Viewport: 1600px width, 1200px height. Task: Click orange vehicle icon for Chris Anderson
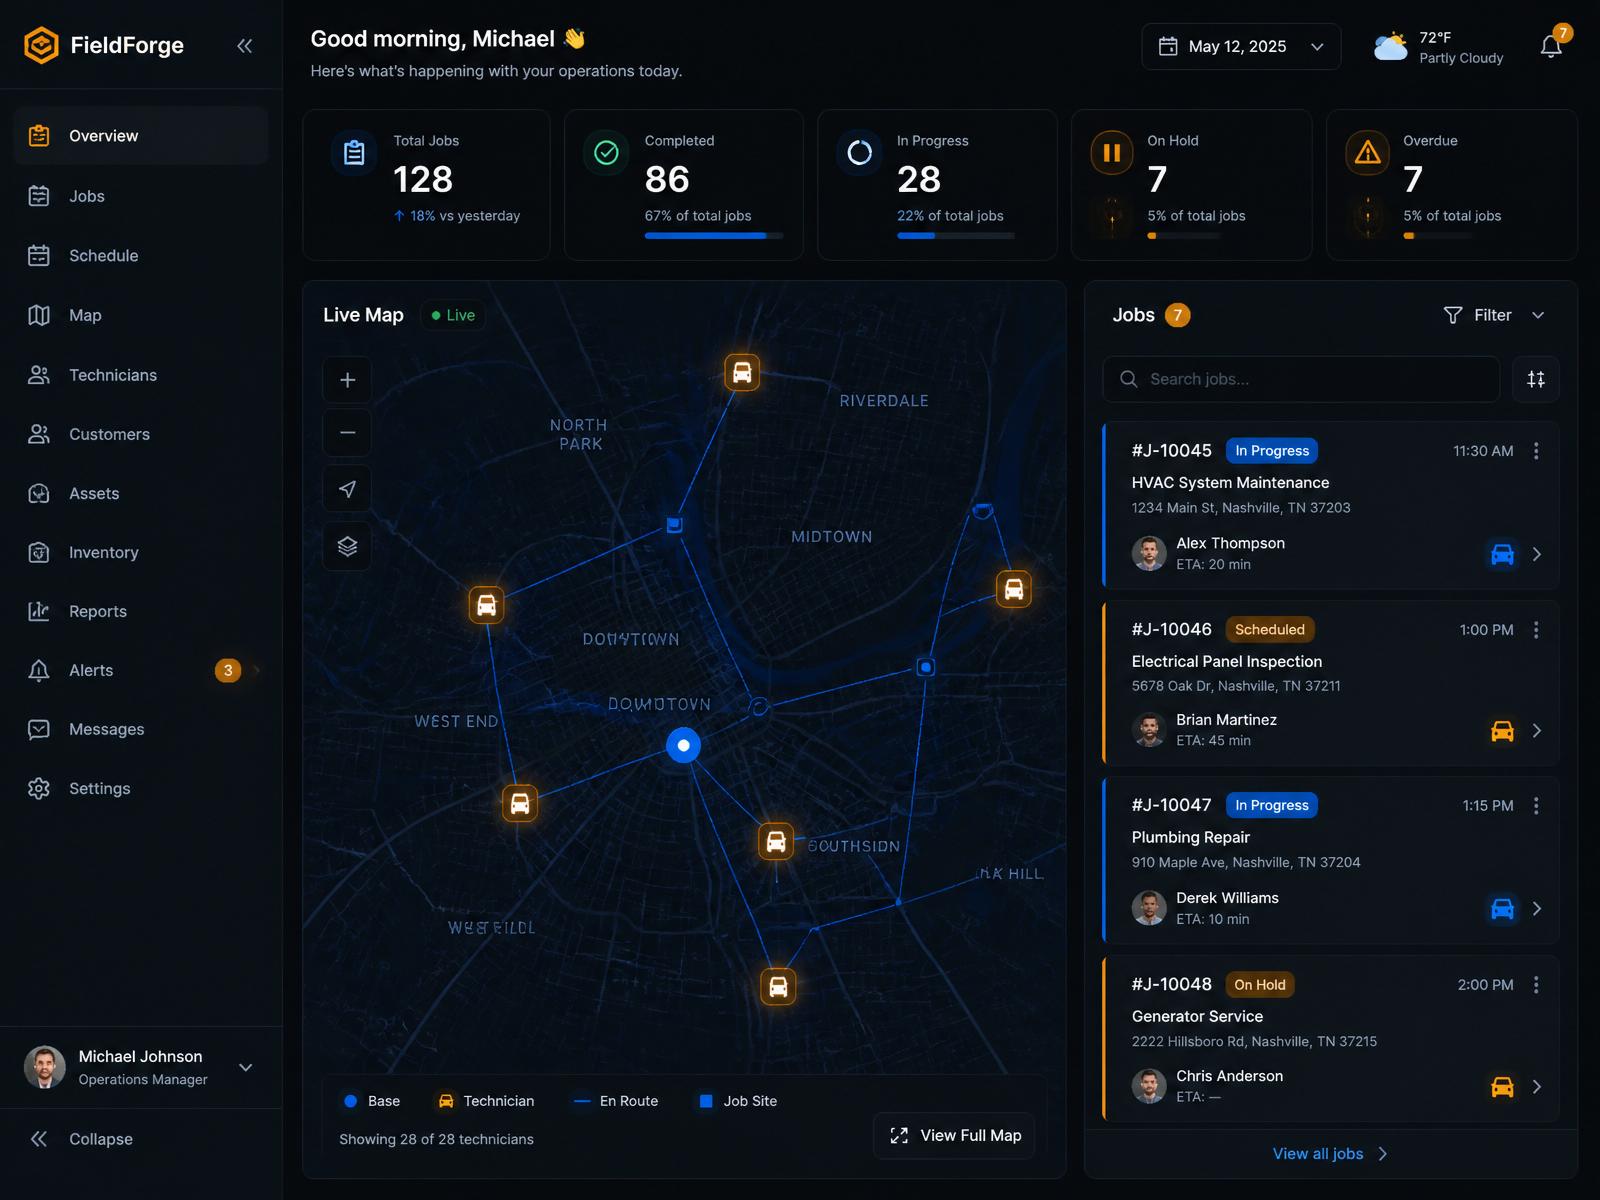[x=1502, y=1087]
